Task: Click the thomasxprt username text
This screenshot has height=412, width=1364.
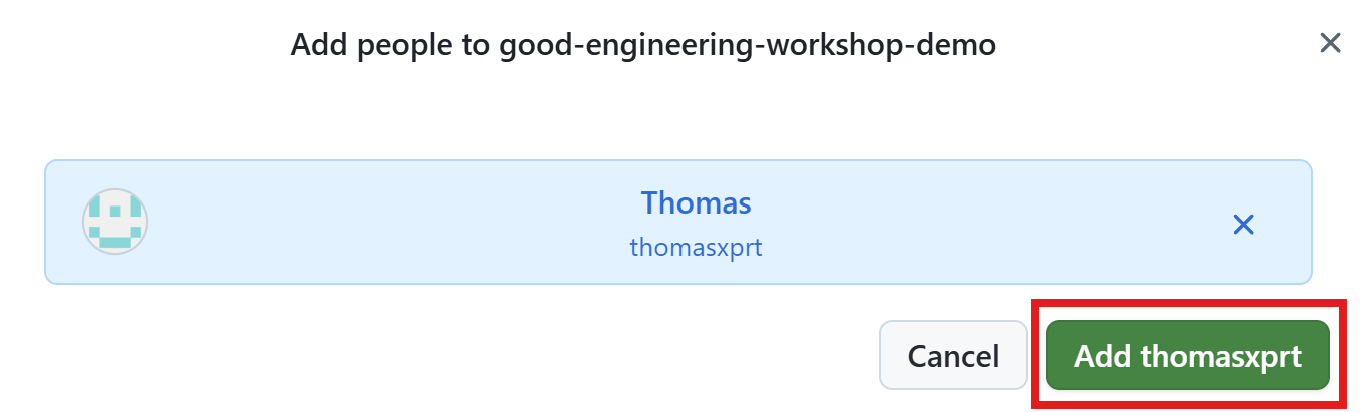Action: (x=695, y=247)
